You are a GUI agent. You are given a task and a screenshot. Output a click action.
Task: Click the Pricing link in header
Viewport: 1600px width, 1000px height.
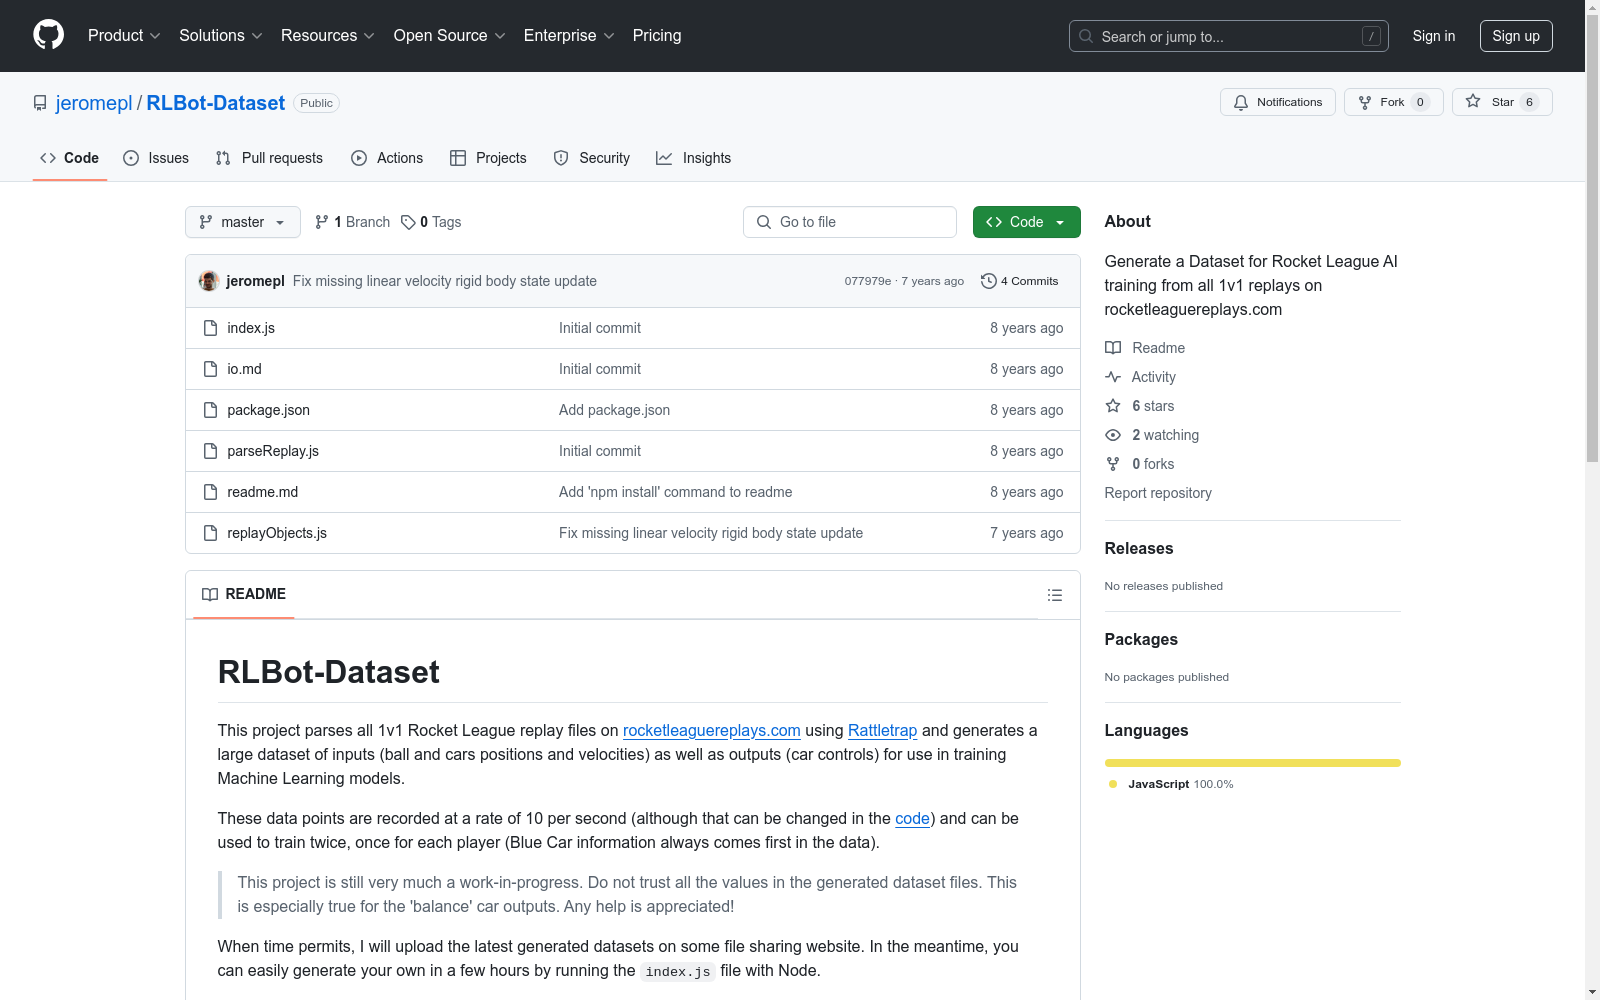click(657, 36)
